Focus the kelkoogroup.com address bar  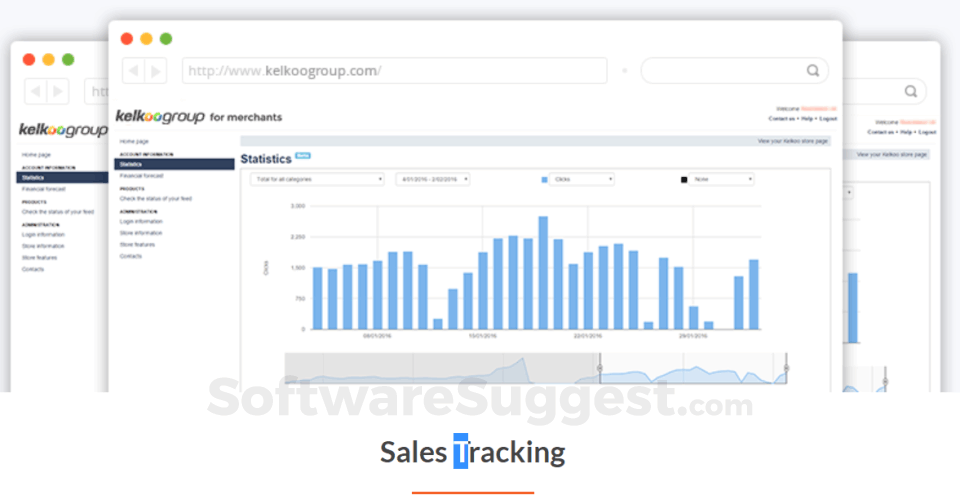click(x=394, y=71)
